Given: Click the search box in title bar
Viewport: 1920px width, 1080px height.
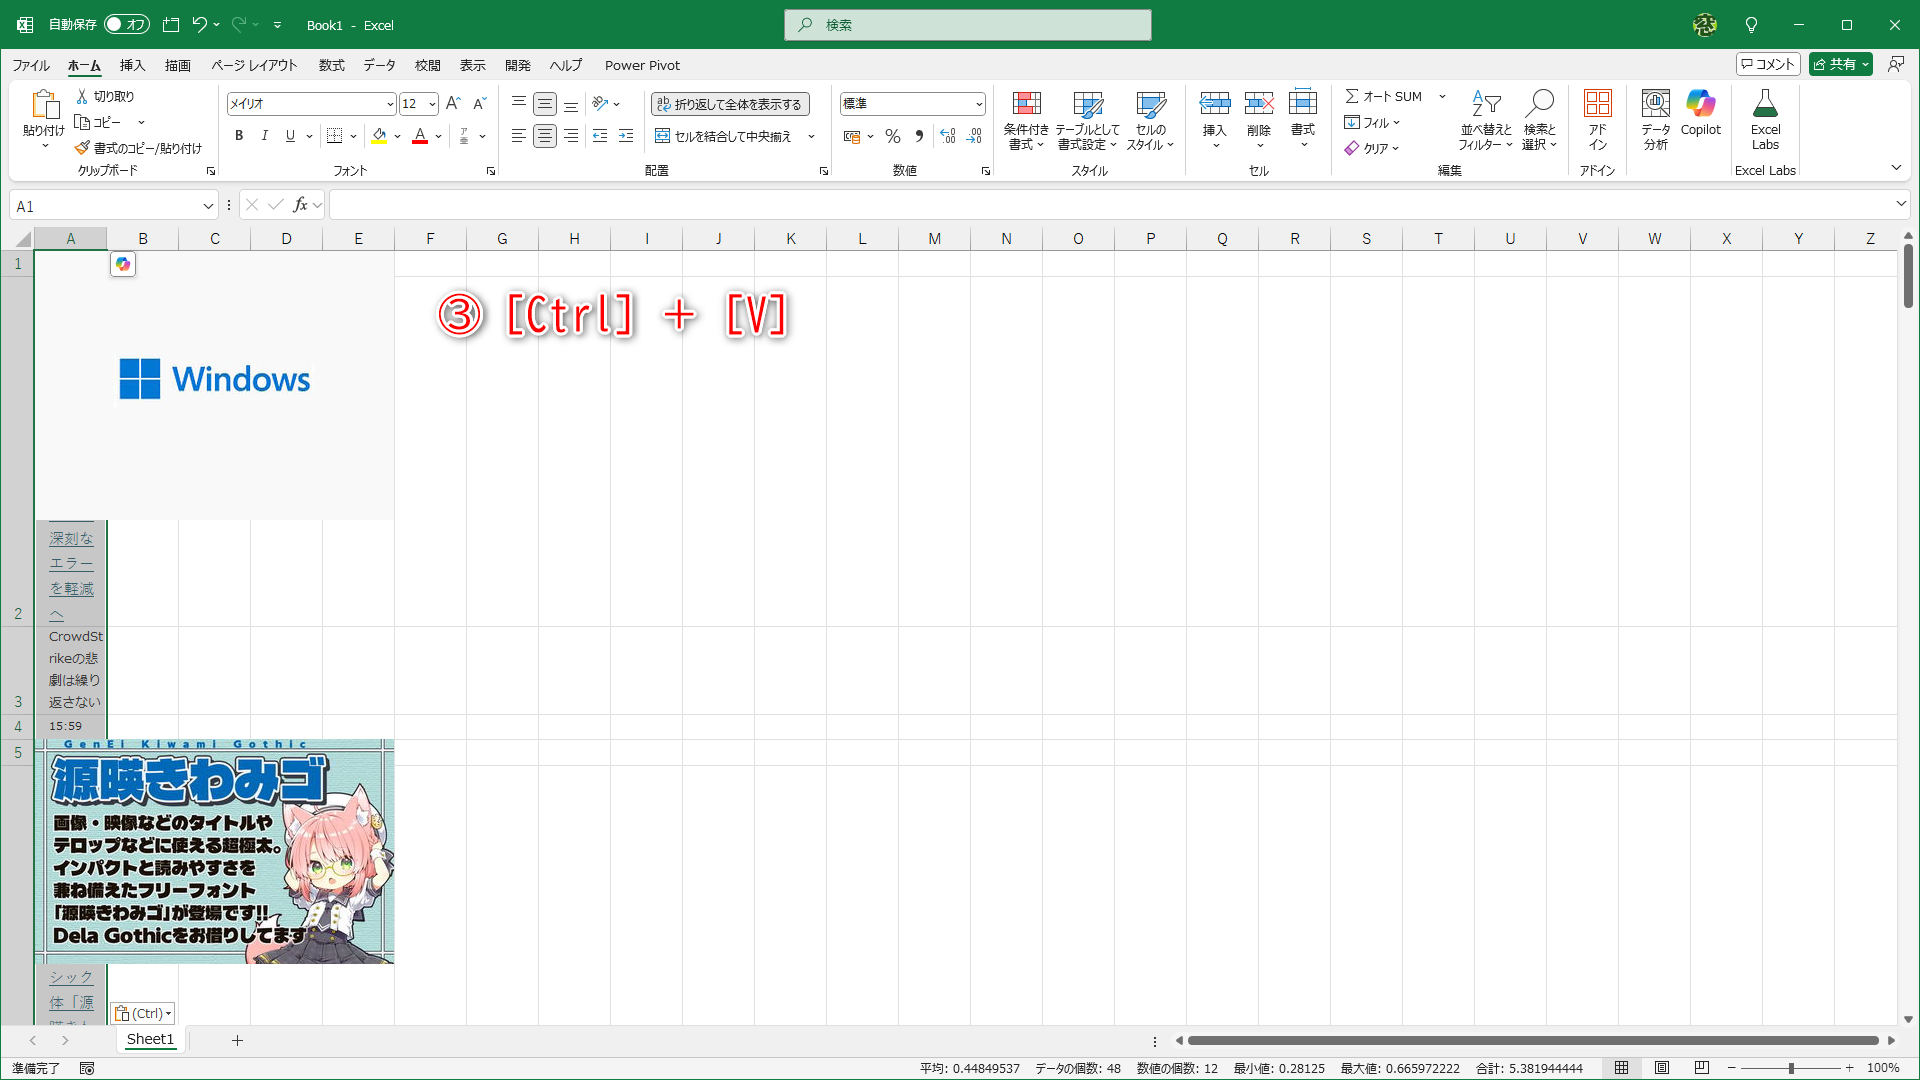Looking at the screenshot, I should (x=967, y=25).
